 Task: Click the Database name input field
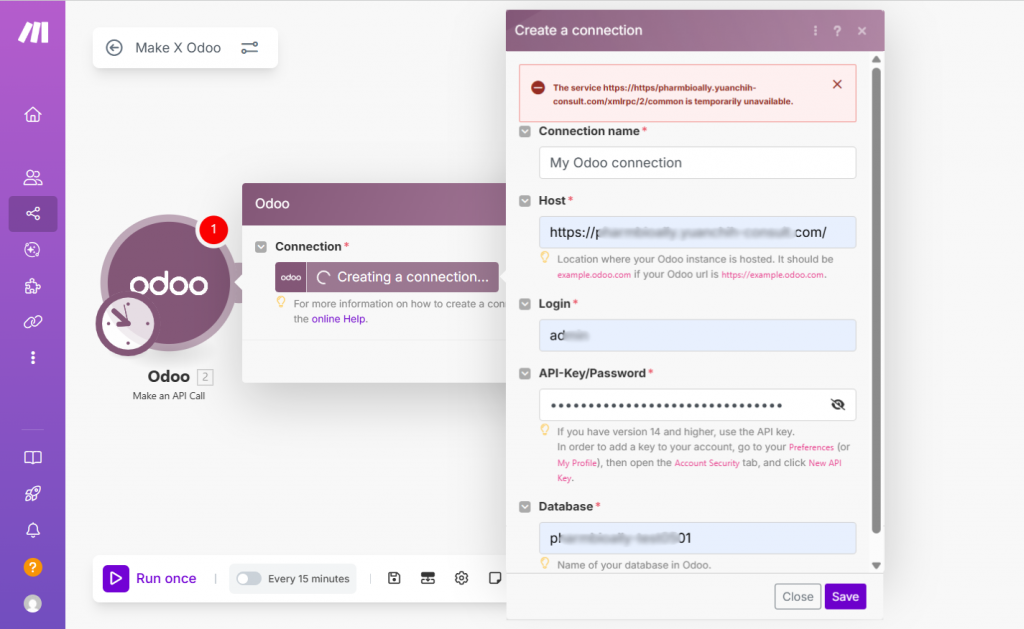(x=697, y=538)
